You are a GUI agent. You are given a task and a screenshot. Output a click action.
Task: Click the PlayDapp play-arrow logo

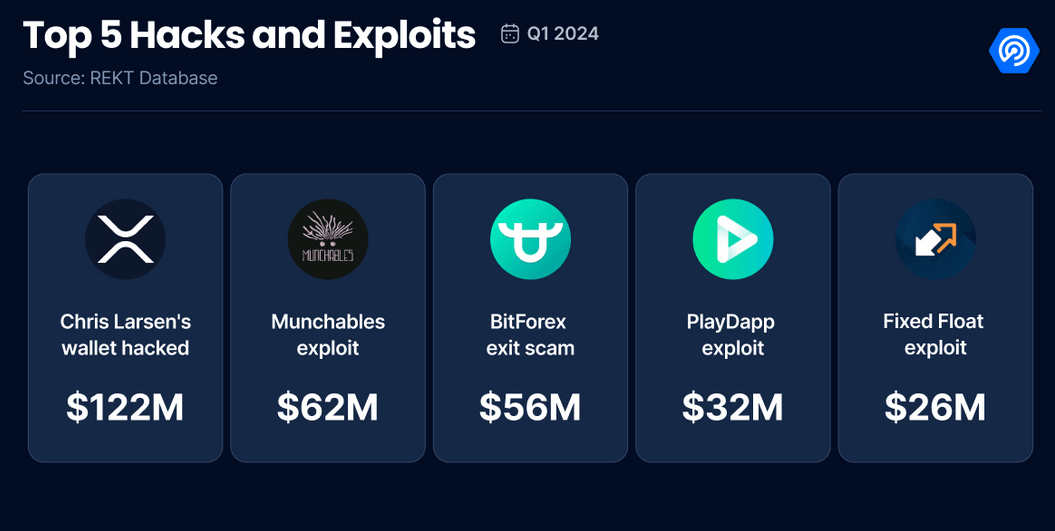pyautogui.click(x=733, y=239)
